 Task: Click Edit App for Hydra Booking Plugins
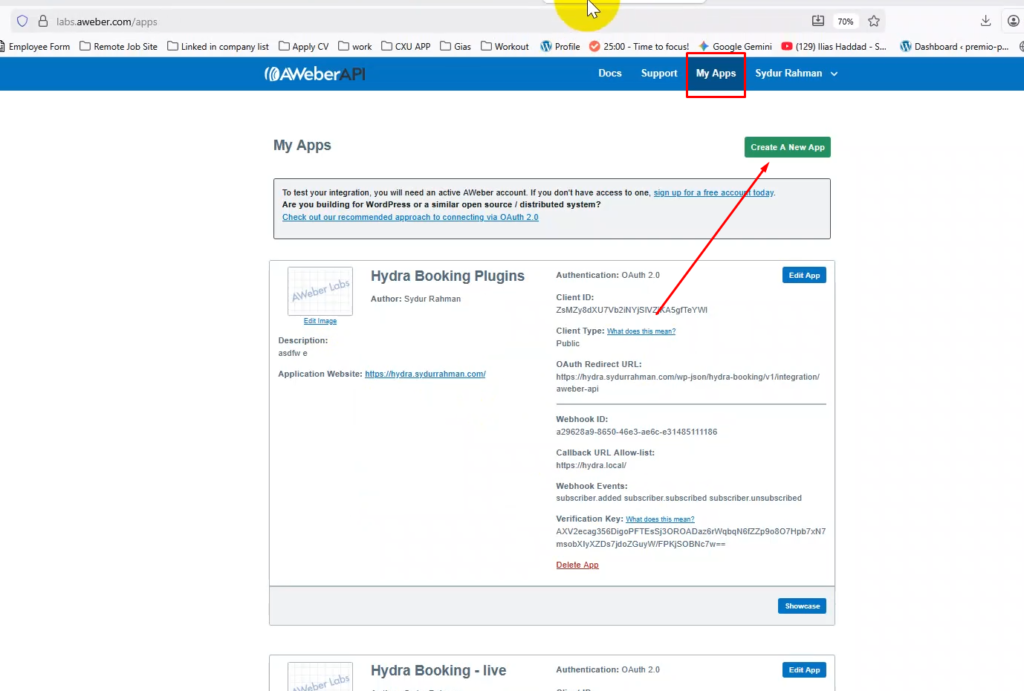click(x=804, y=276)
